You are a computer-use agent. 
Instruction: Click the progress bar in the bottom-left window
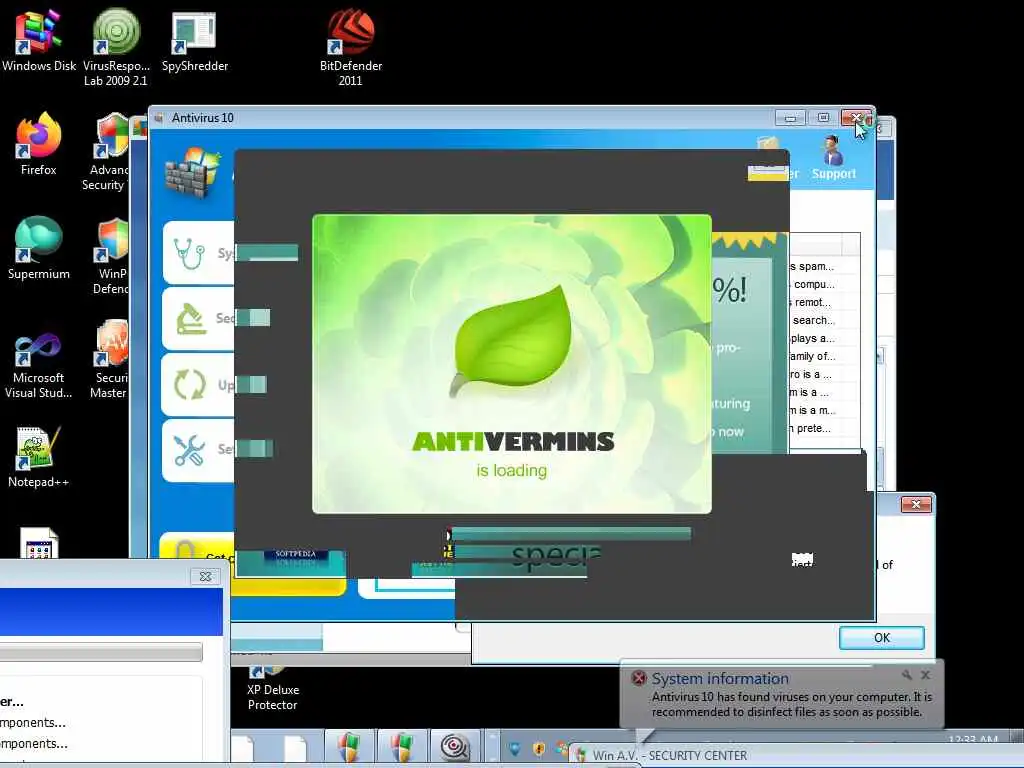[101, 652]
